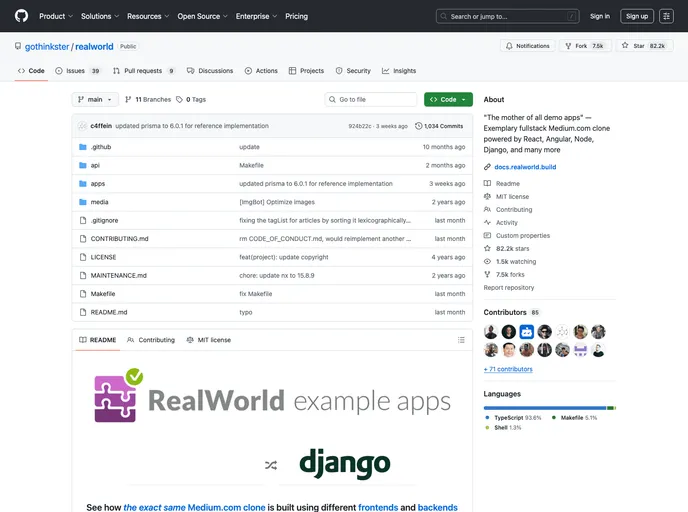
Task: Click the c4ffein commit author name
Action: (101, 126)
